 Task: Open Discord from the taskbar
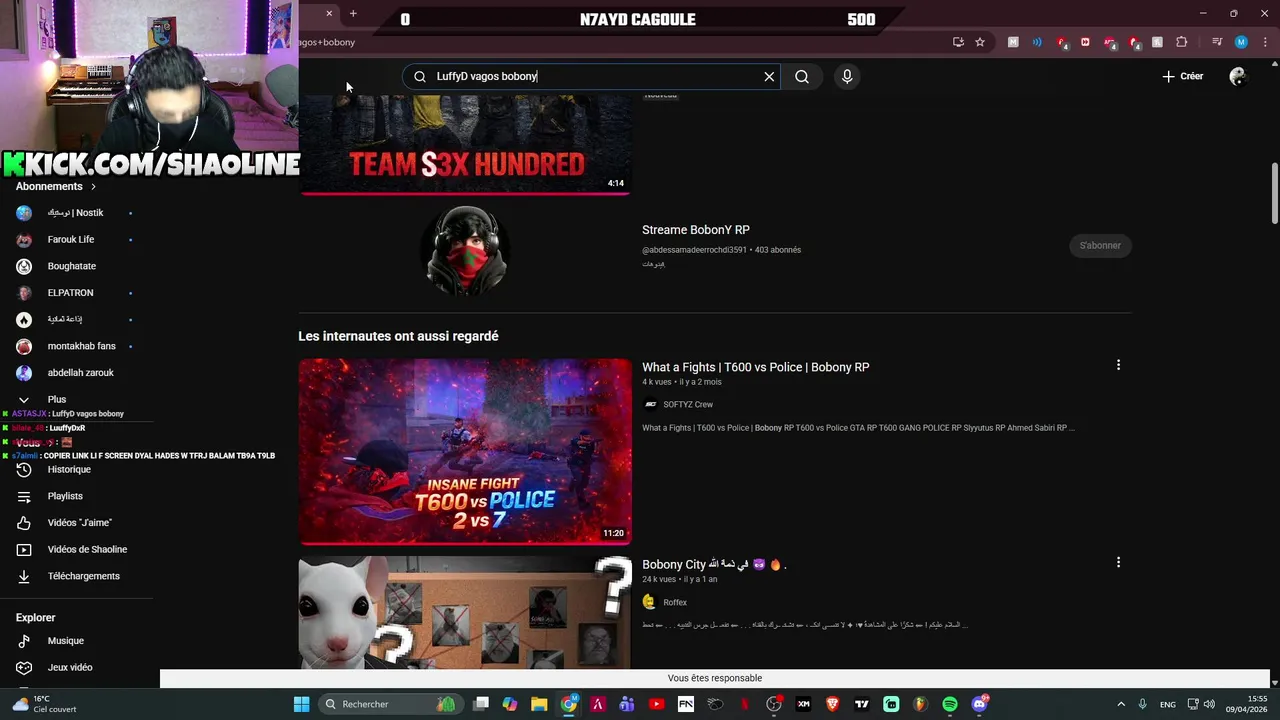[x=979, y=704]
